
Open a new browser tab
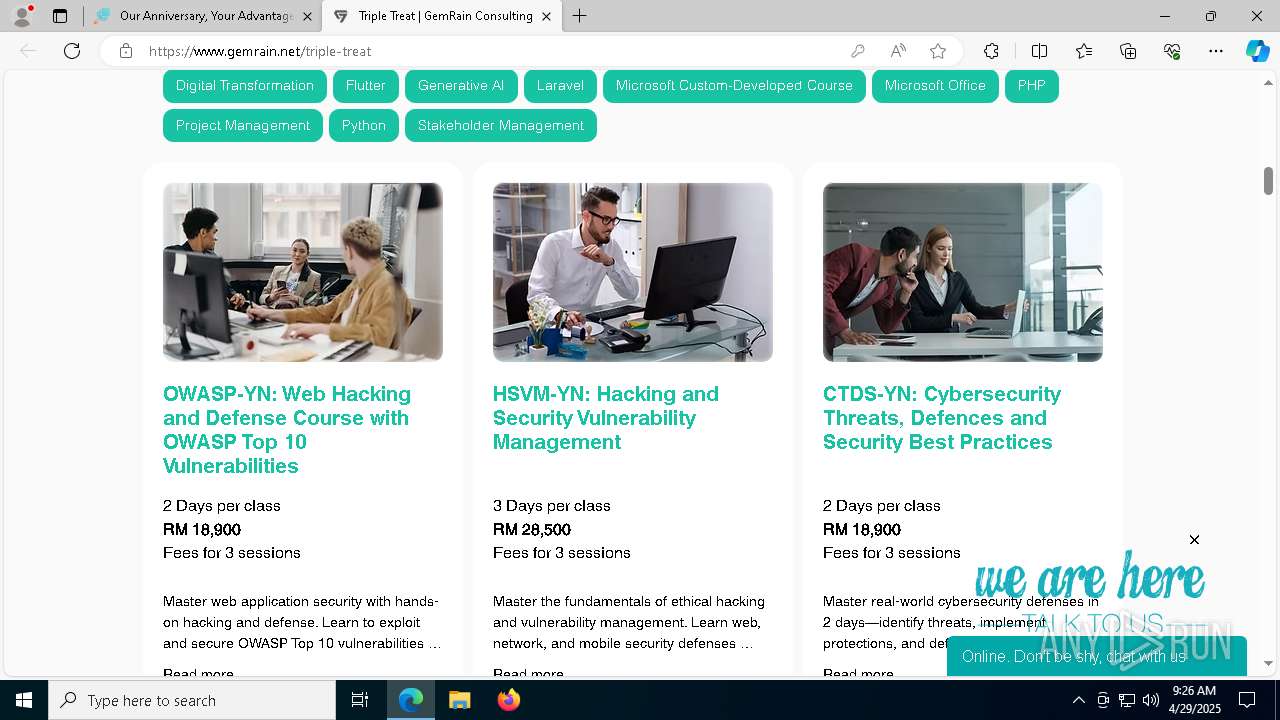(580, 16)
